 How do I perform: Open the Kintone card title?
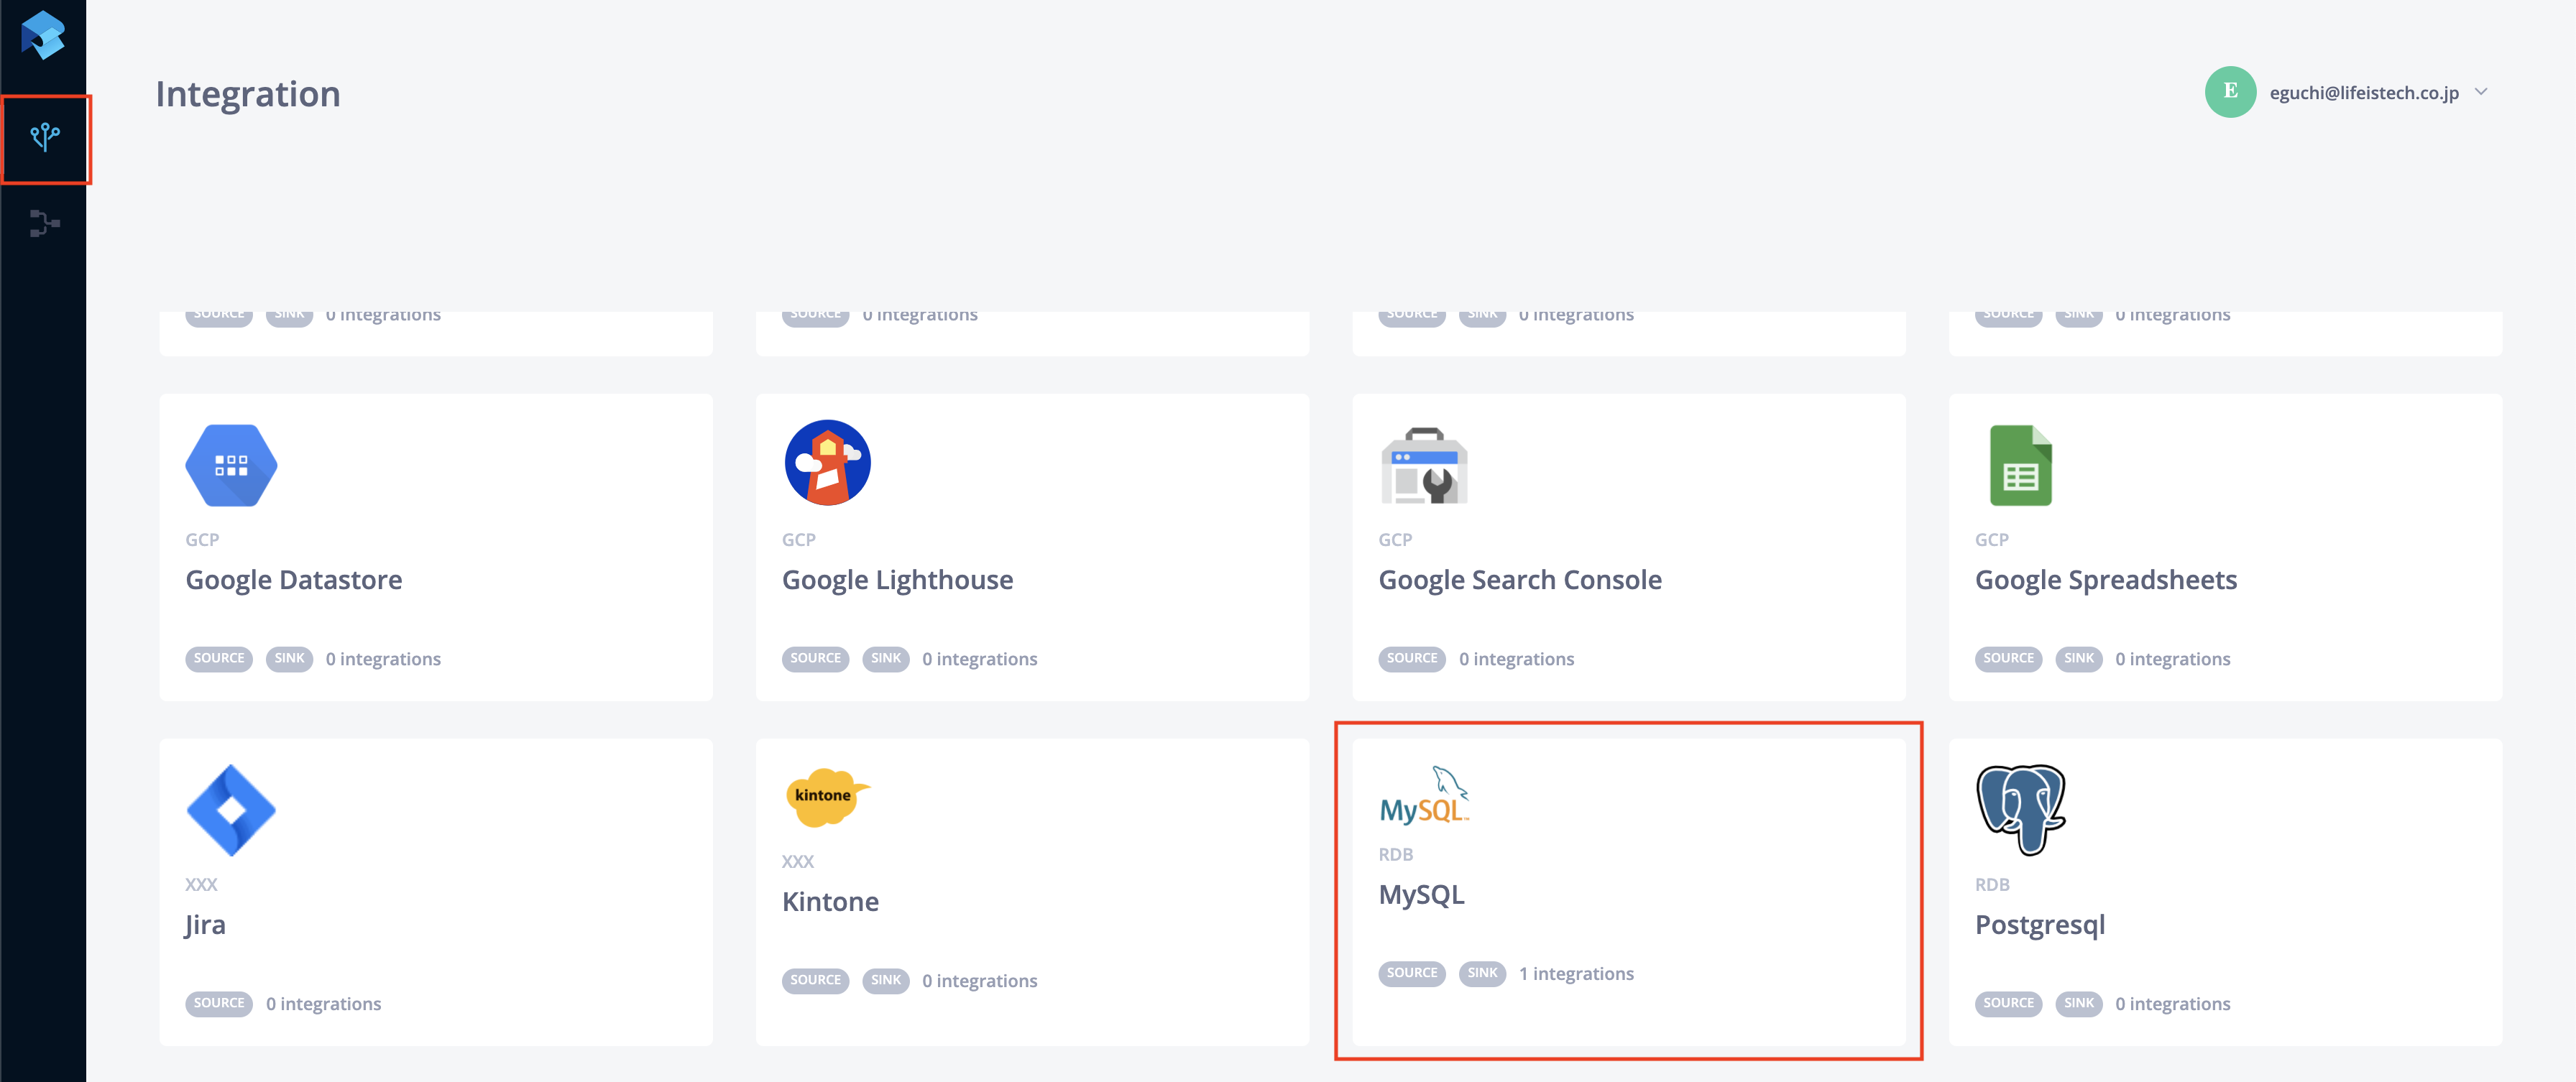[x=830, y=902]
